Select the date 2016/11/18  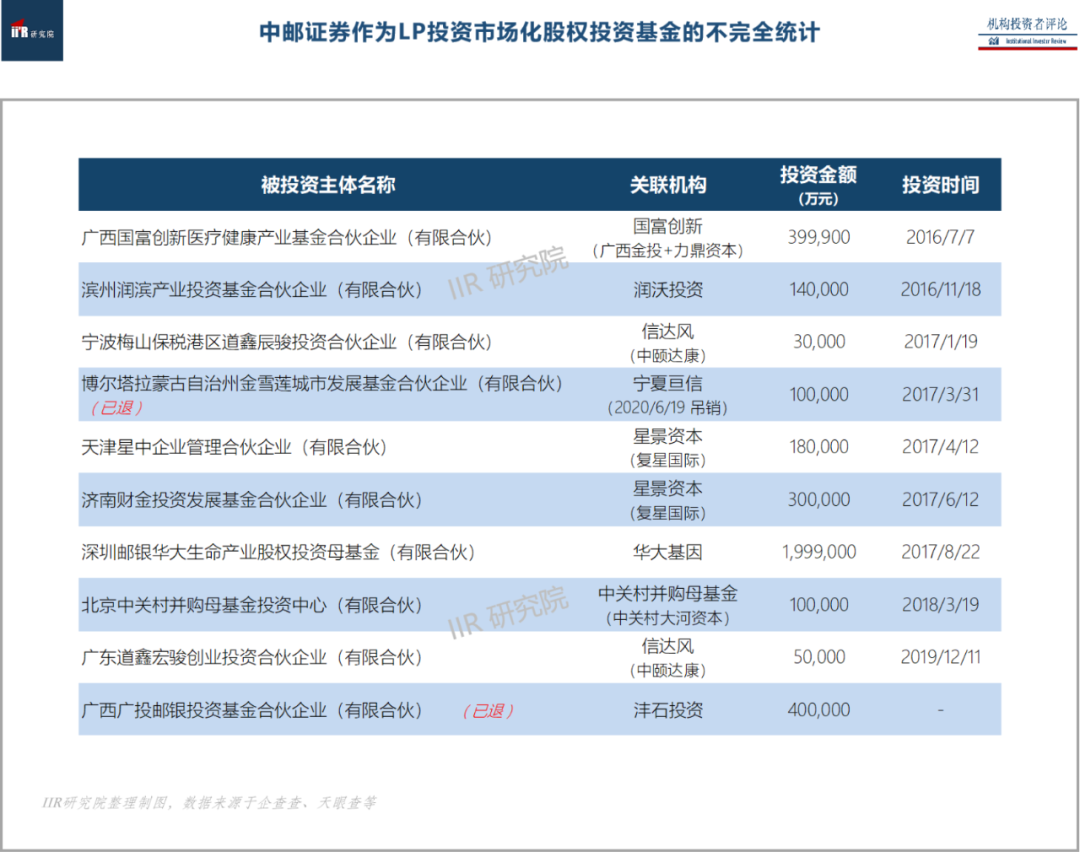[x=941, y=289]
